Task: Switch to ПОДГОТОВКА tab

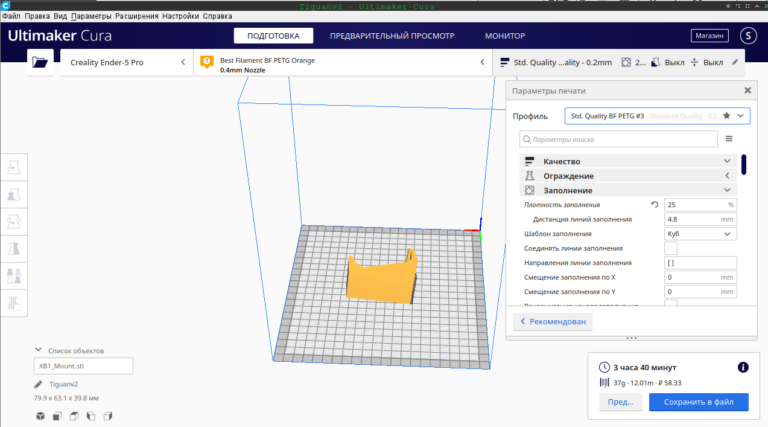Action: point(273,36)
